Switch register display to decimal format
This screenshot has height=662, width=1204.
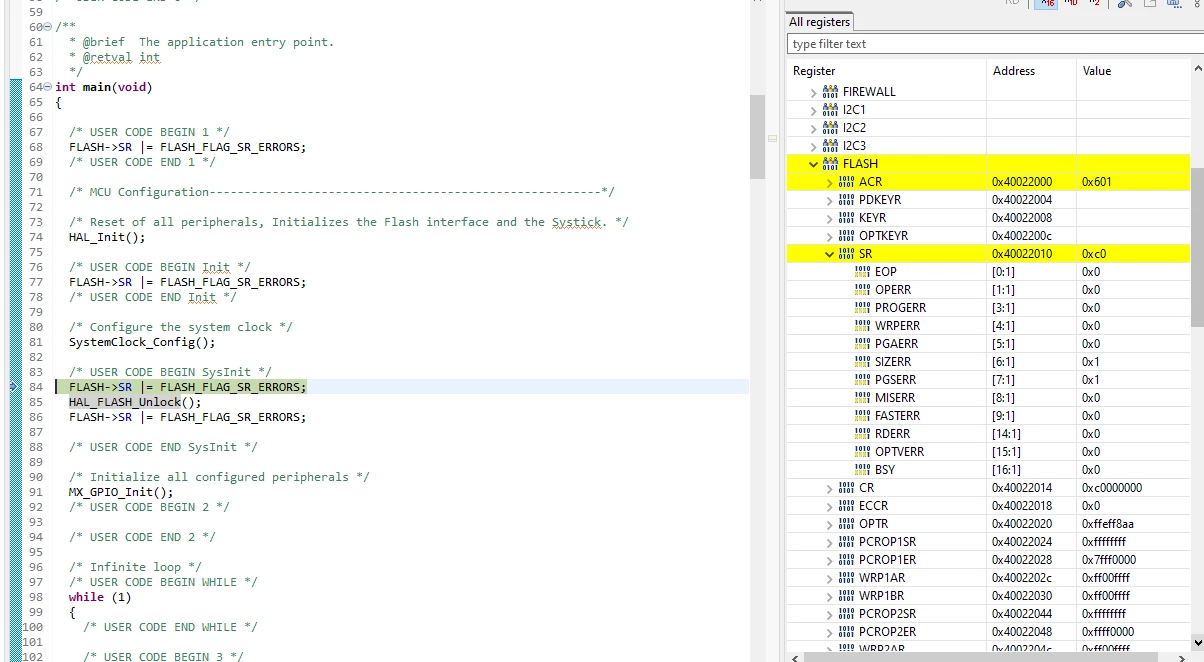pyautogui.click(x=1070, y=3)
